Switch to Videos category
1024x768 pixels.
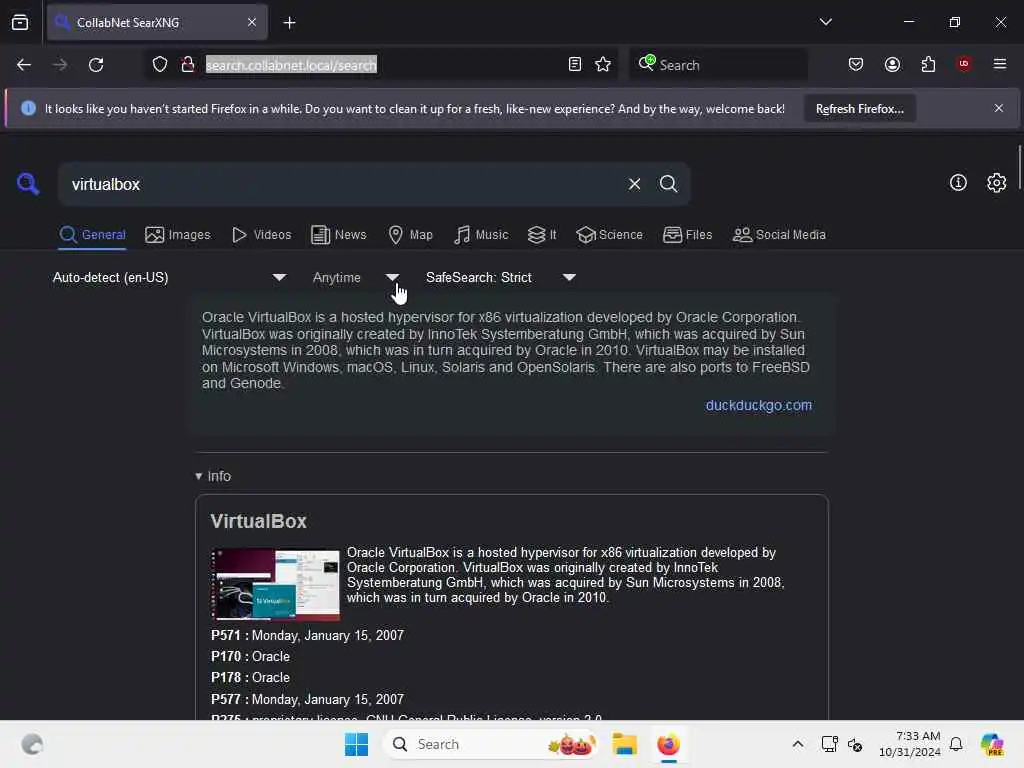(261, 234)
